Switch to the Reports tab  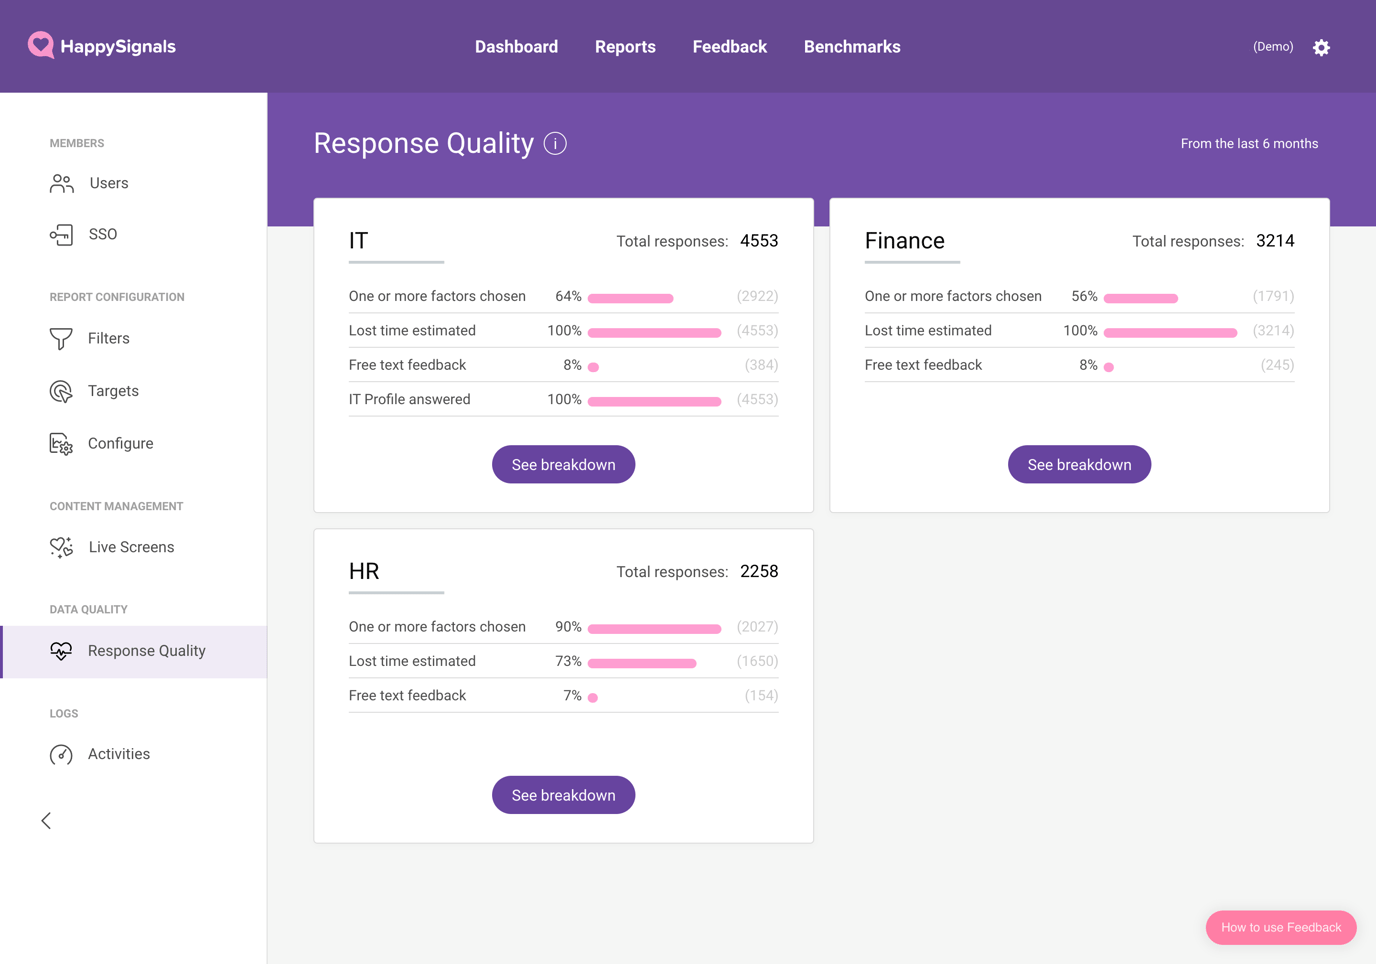(x=625, y=47)
